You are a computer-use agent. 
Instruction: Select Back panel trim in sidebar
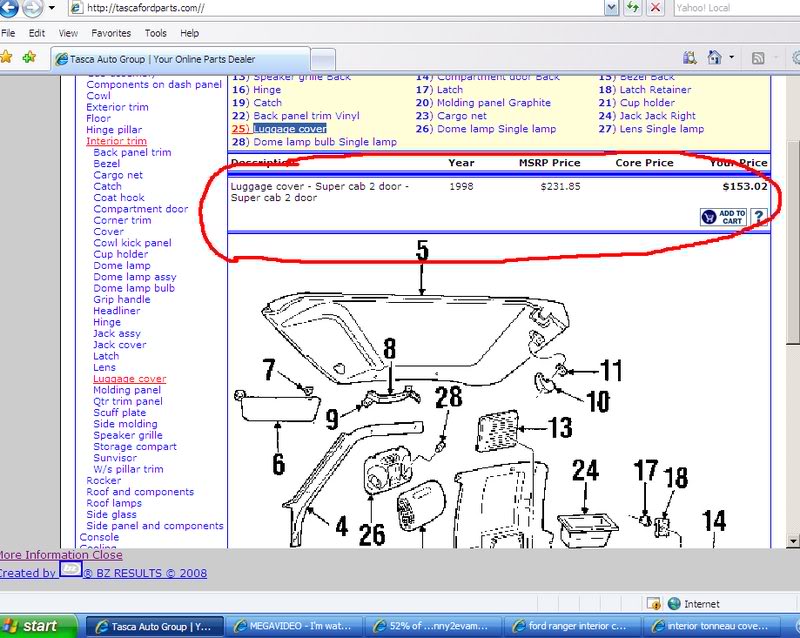[x=132, y=152]
